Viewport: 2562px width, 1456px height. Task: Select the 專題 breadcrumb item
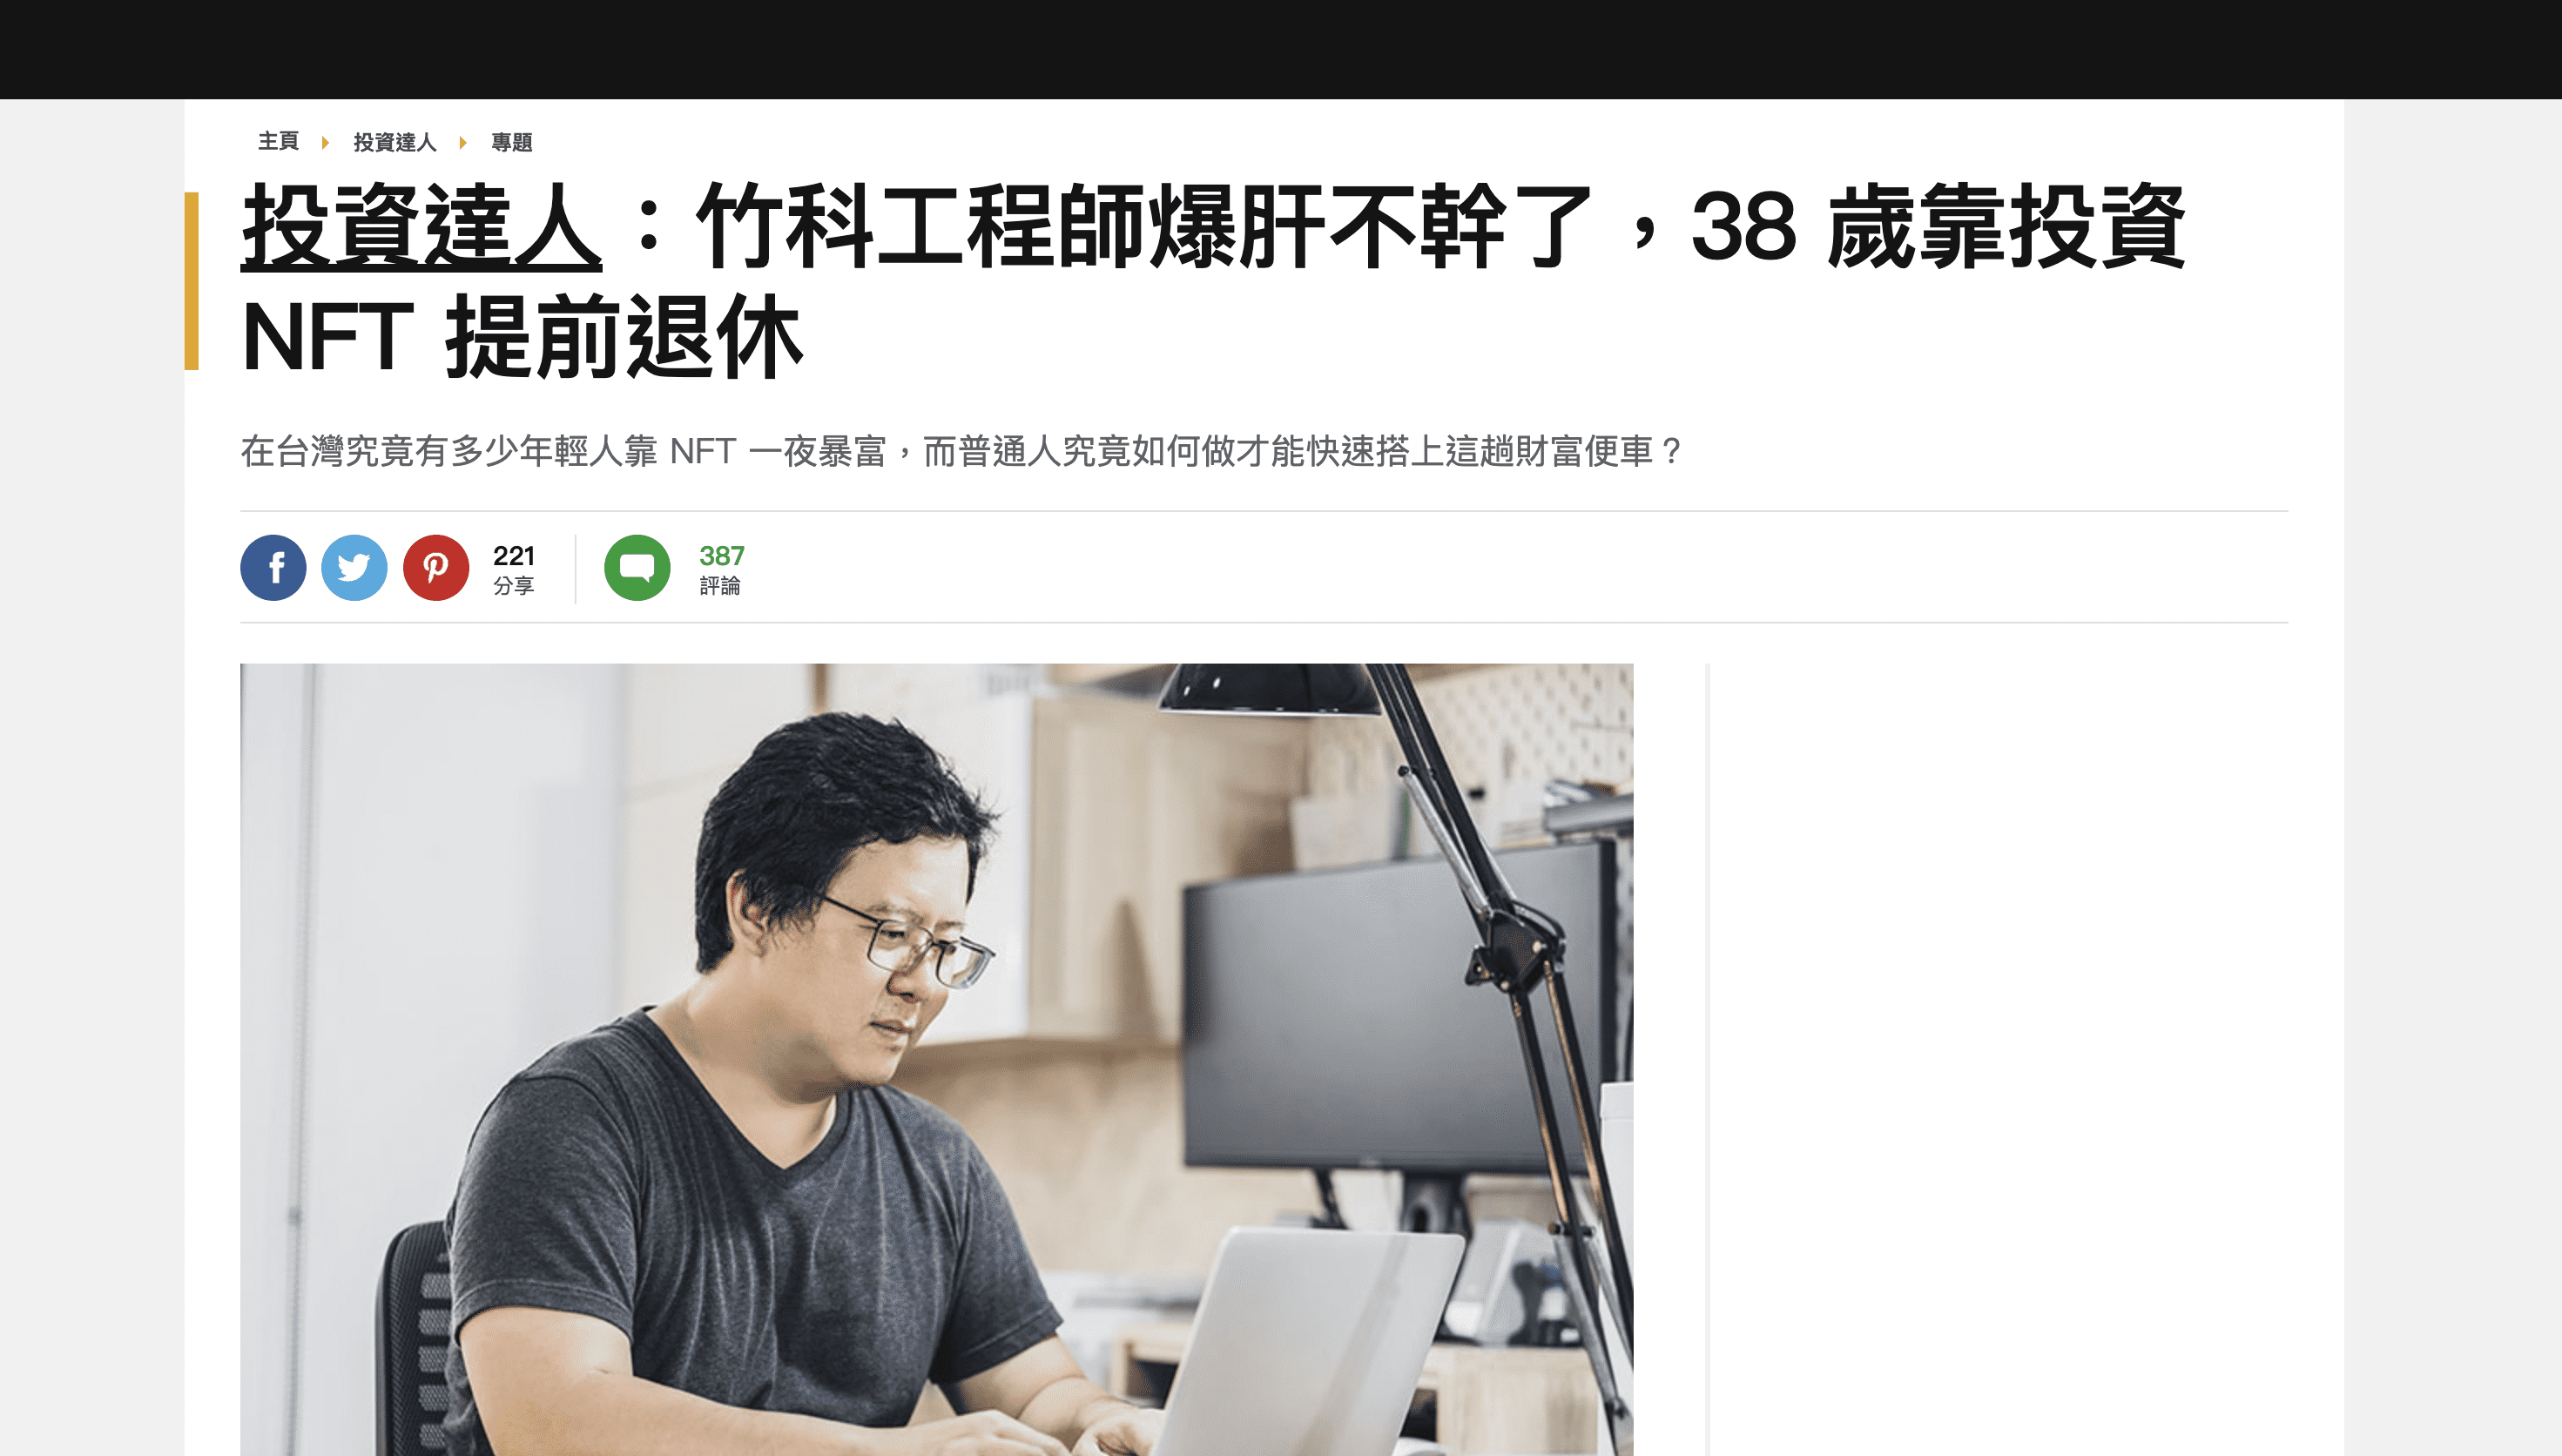coord(512,143)
